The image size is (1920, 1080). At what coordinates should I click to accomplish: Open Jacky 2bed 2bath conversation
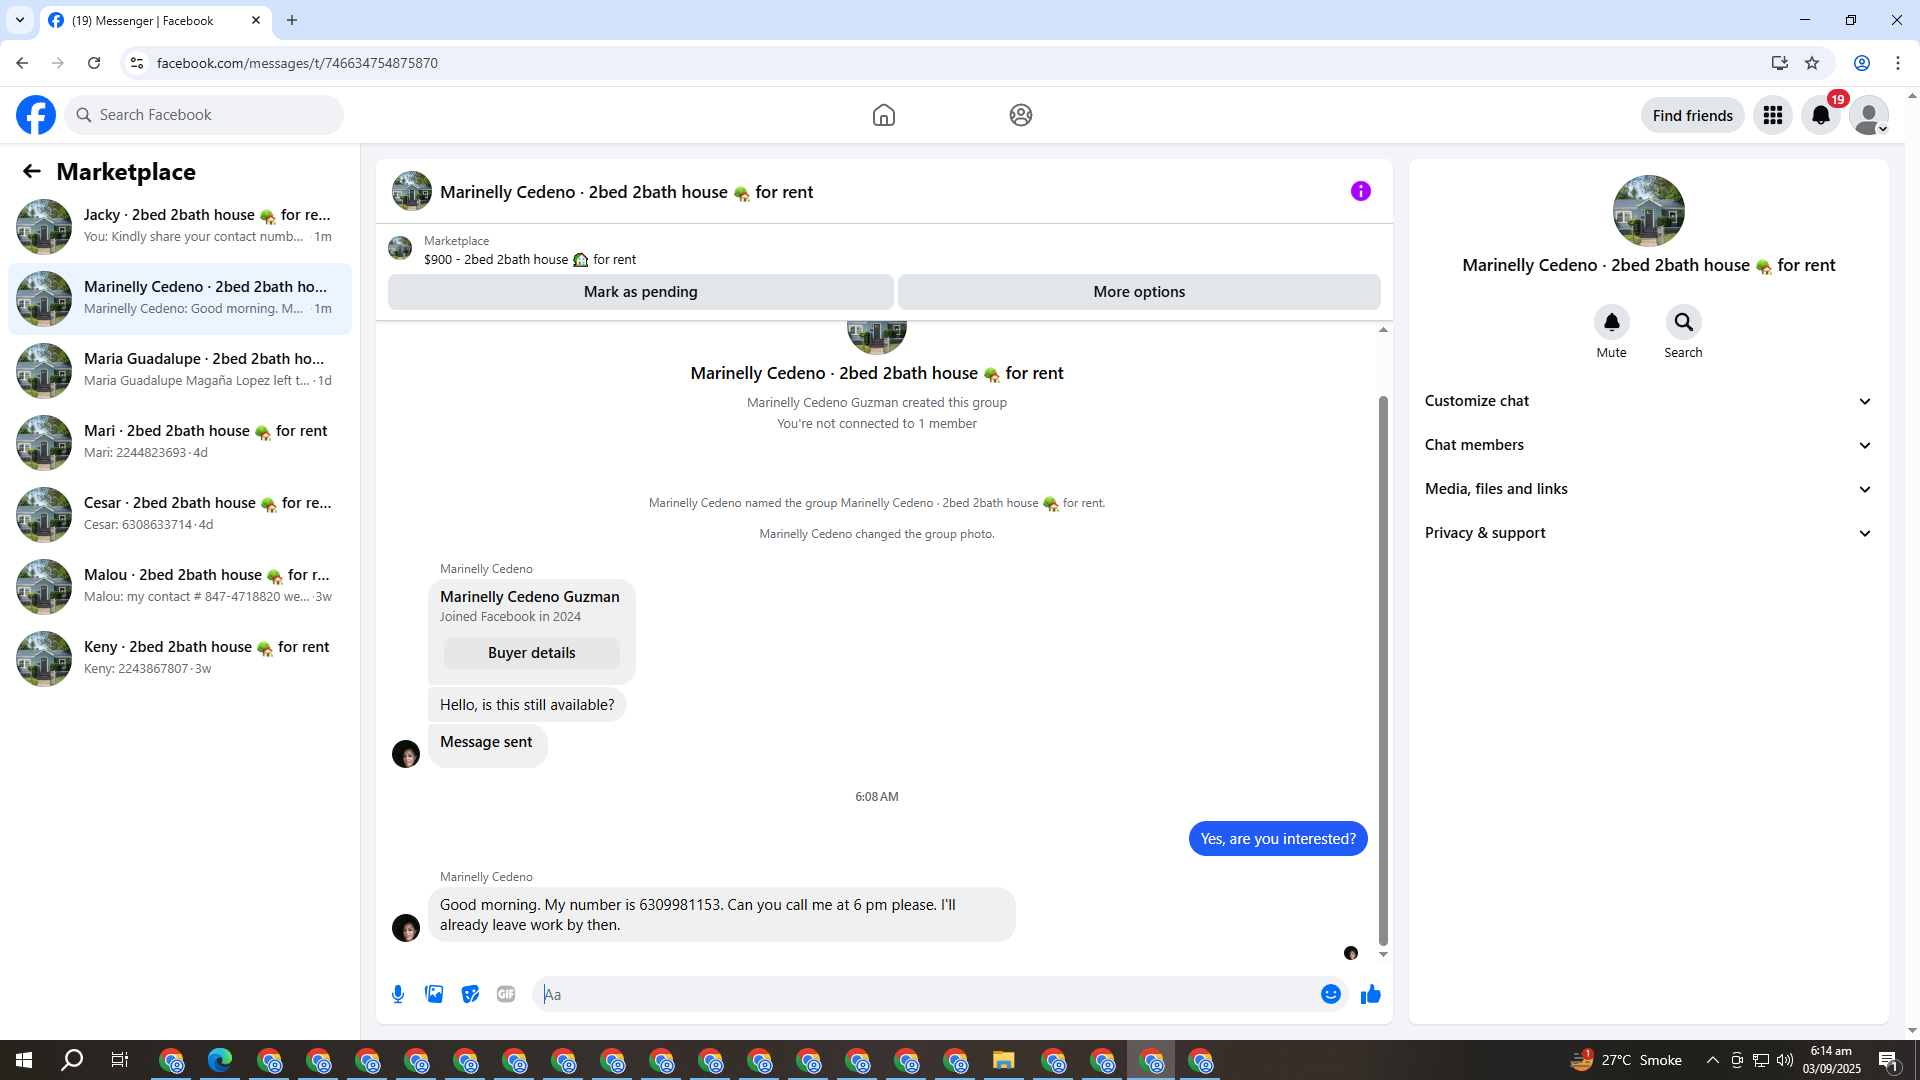pos(180,226)
